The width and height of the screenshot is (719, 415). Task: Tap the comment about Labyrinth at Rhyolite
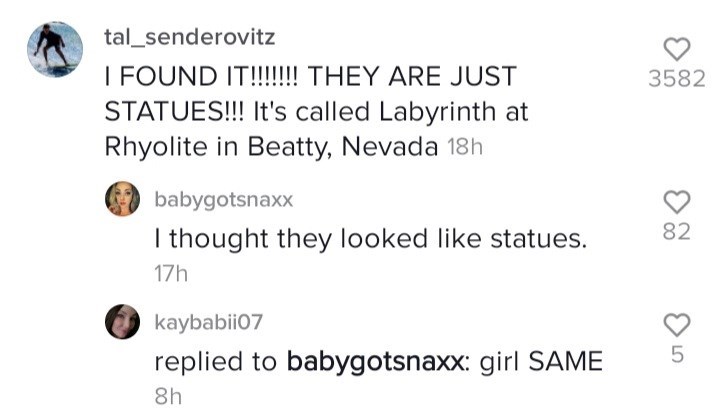[x=316, y=111]
